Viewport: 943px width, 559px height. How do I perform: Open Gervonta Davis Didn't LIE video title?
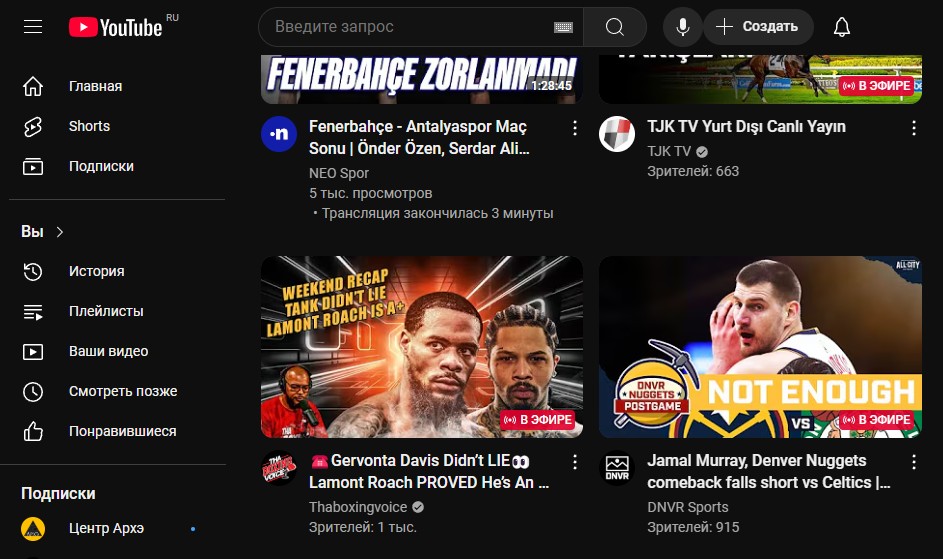[429, 472]
